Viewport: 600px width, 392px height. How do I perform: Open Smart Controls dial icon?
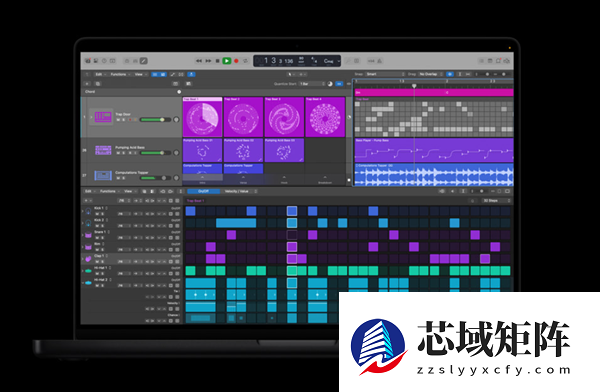coord(127,61)
